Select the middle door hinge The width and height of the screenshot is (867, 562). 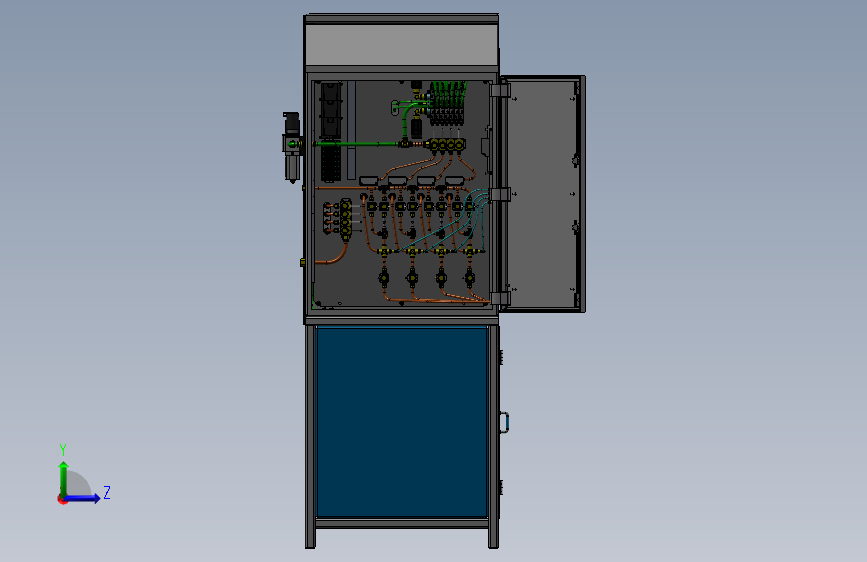[x=500, y=194]
